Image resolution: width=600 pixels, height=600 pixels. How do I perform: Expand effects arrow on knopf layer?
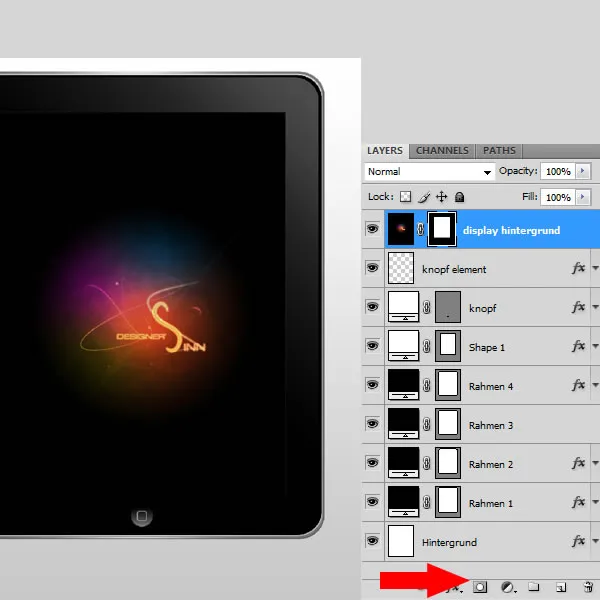coord(595,307)
